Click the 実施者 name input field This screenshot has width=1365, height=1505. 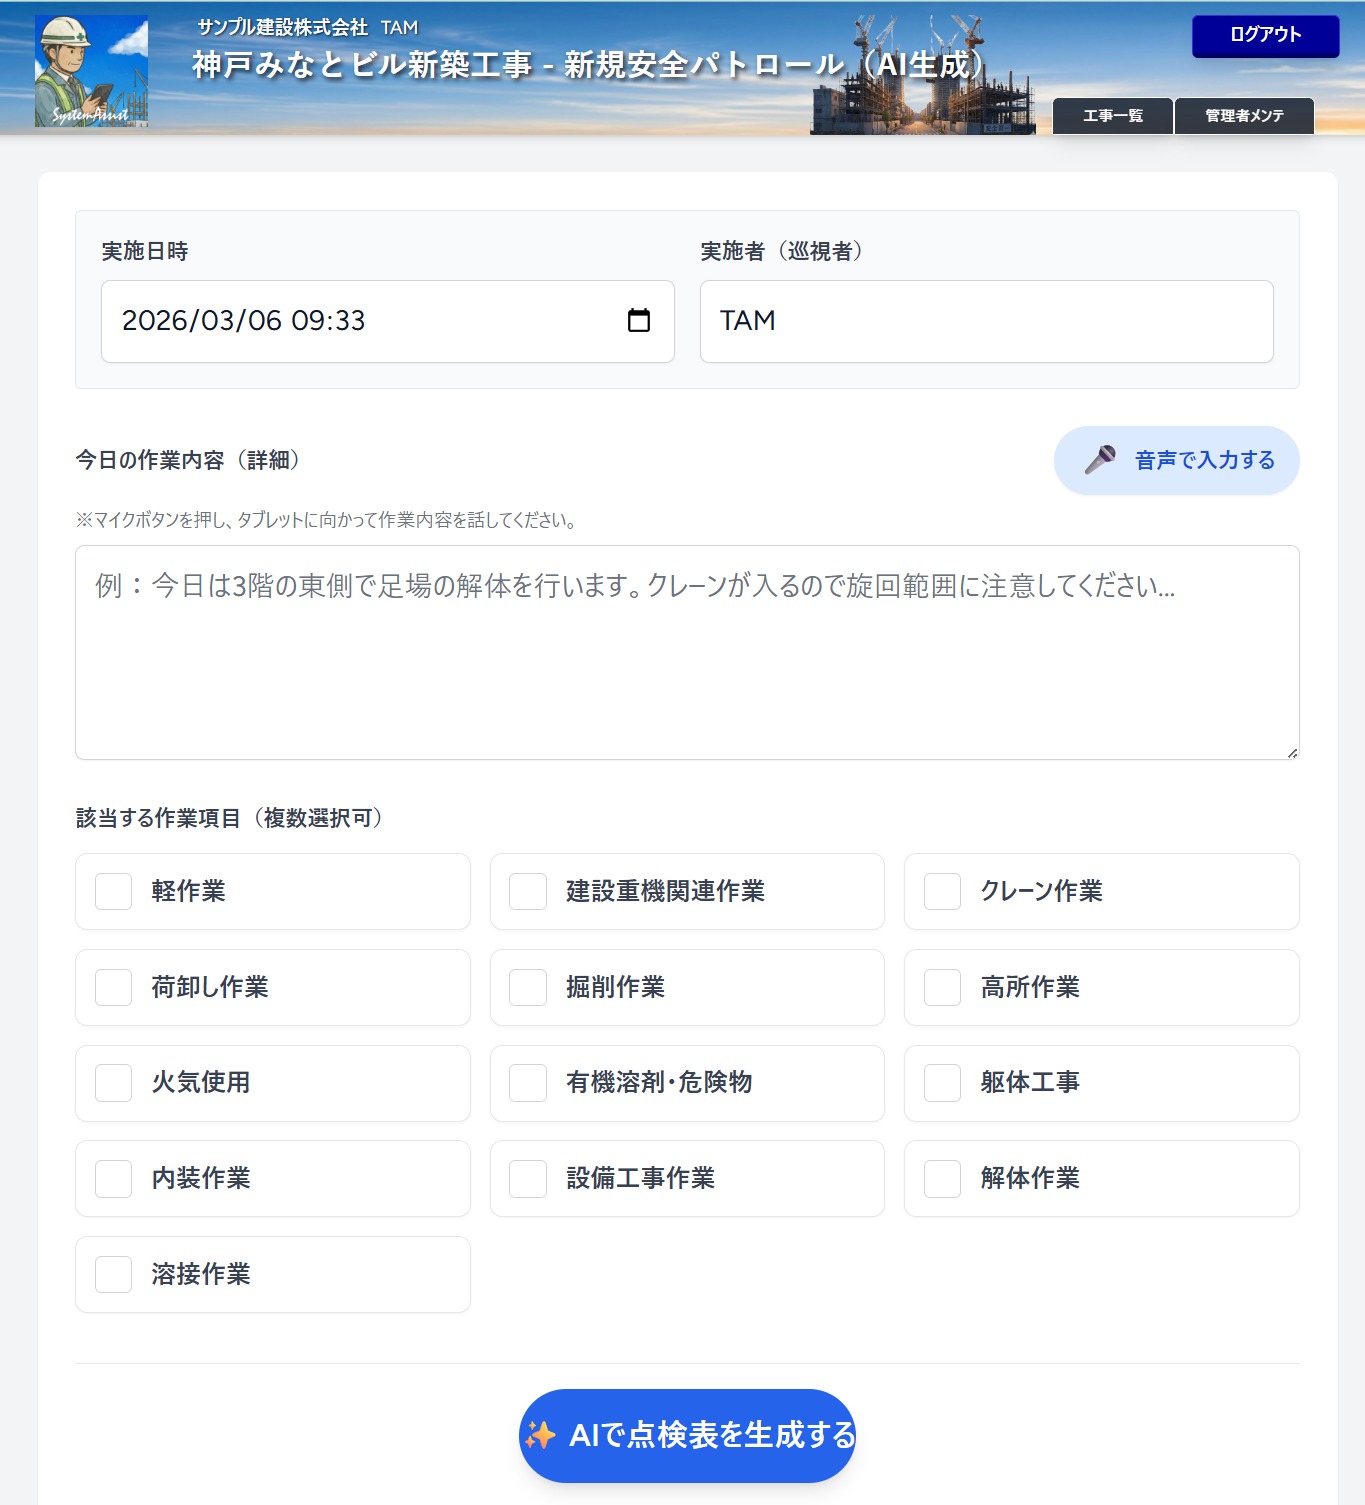pos(986,321)
